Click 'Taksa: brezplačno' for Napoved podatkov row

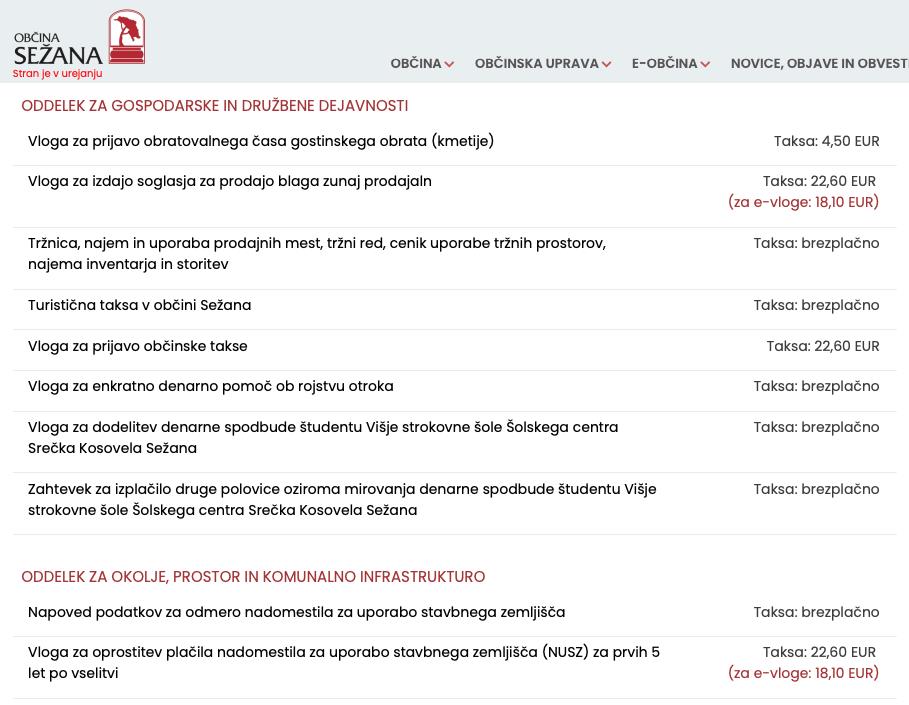816,612
